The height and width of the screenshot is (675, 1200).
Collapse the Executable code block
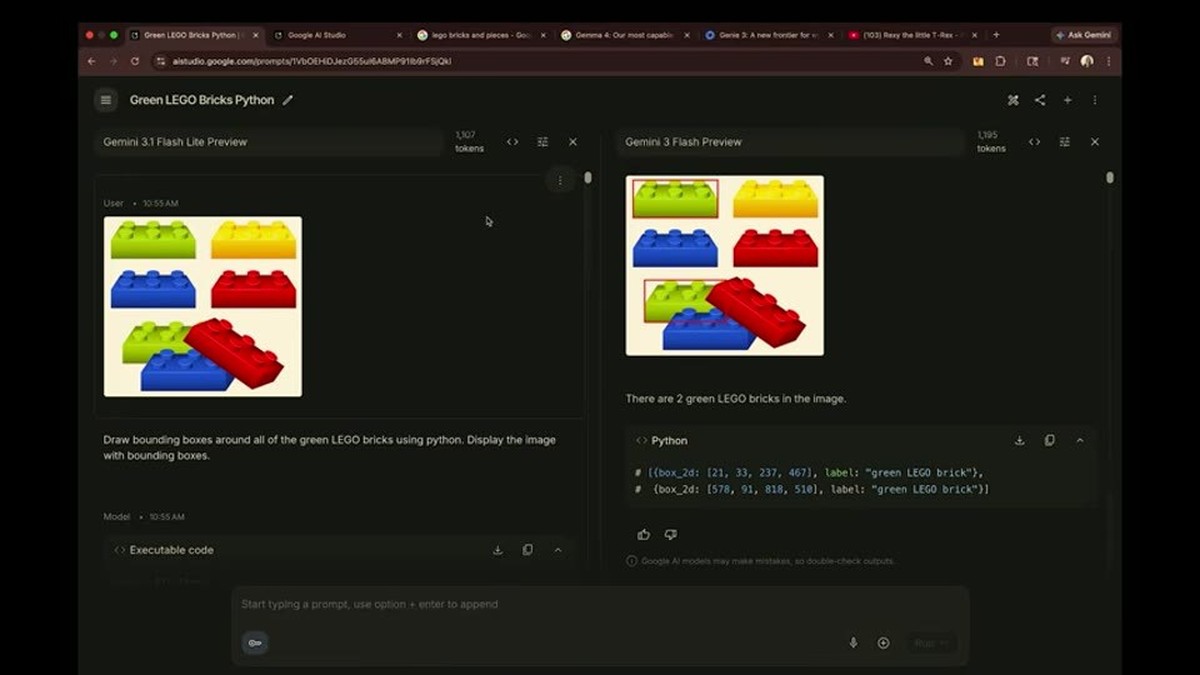[x=558, y=550]
